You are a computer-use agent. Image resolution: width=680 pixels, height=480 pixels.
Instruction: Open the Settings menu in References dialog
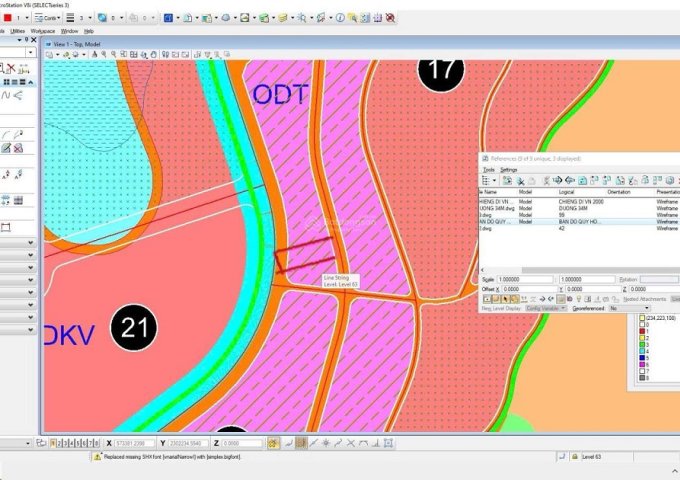(x=509, y=170)
